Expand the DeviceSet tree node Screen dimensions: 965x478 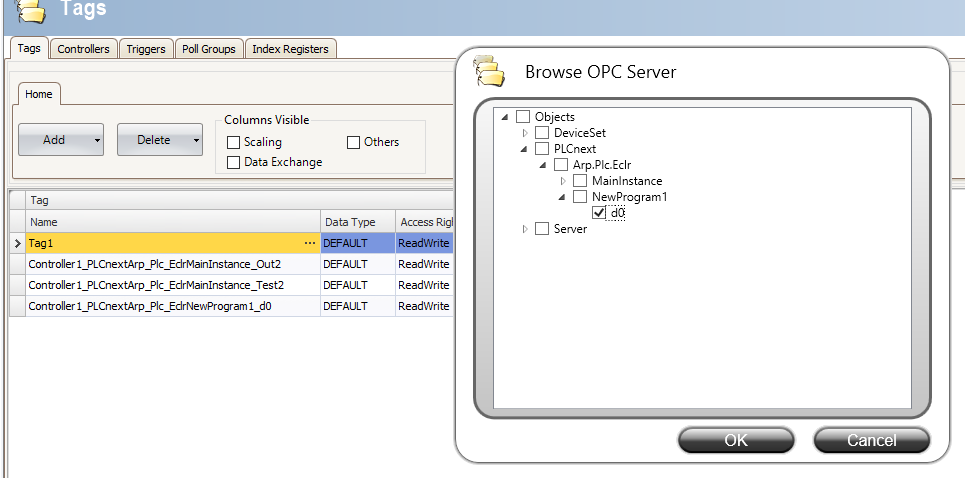pos(526,133)
